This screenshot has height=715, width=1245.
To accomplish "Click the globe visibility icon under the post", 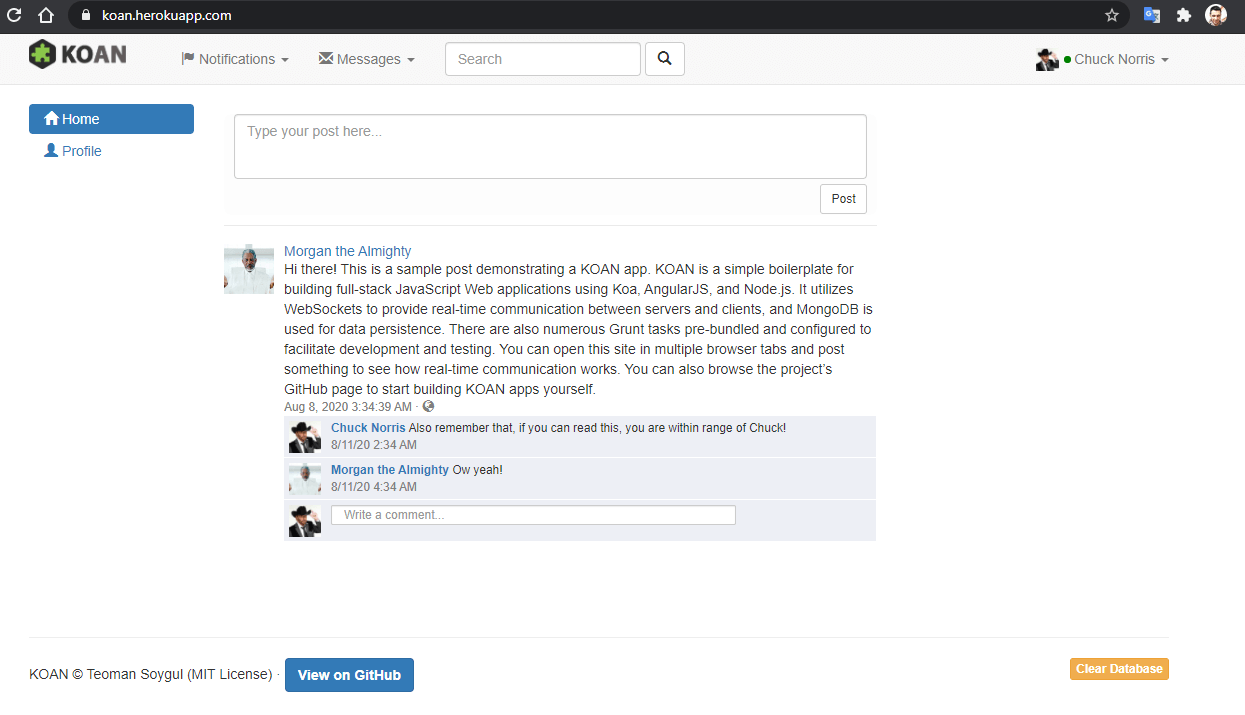I will [x=429, y=406].
